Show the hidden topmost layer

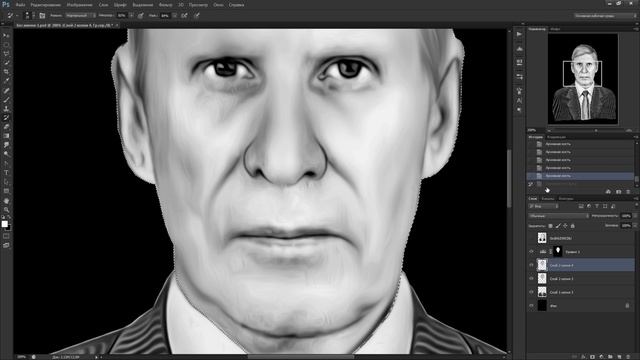(x=531, y=238)
